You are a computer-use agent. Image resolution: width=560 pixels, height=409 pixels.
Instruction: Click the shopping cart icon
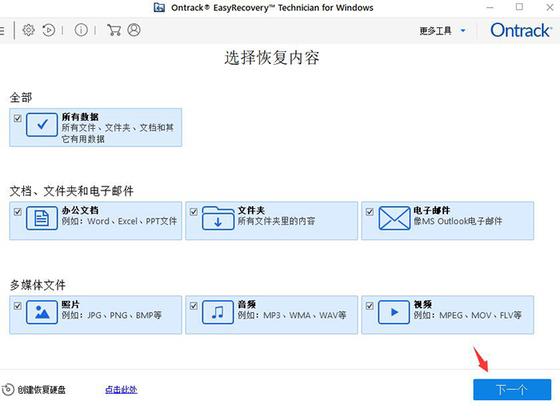coord(114,30)
